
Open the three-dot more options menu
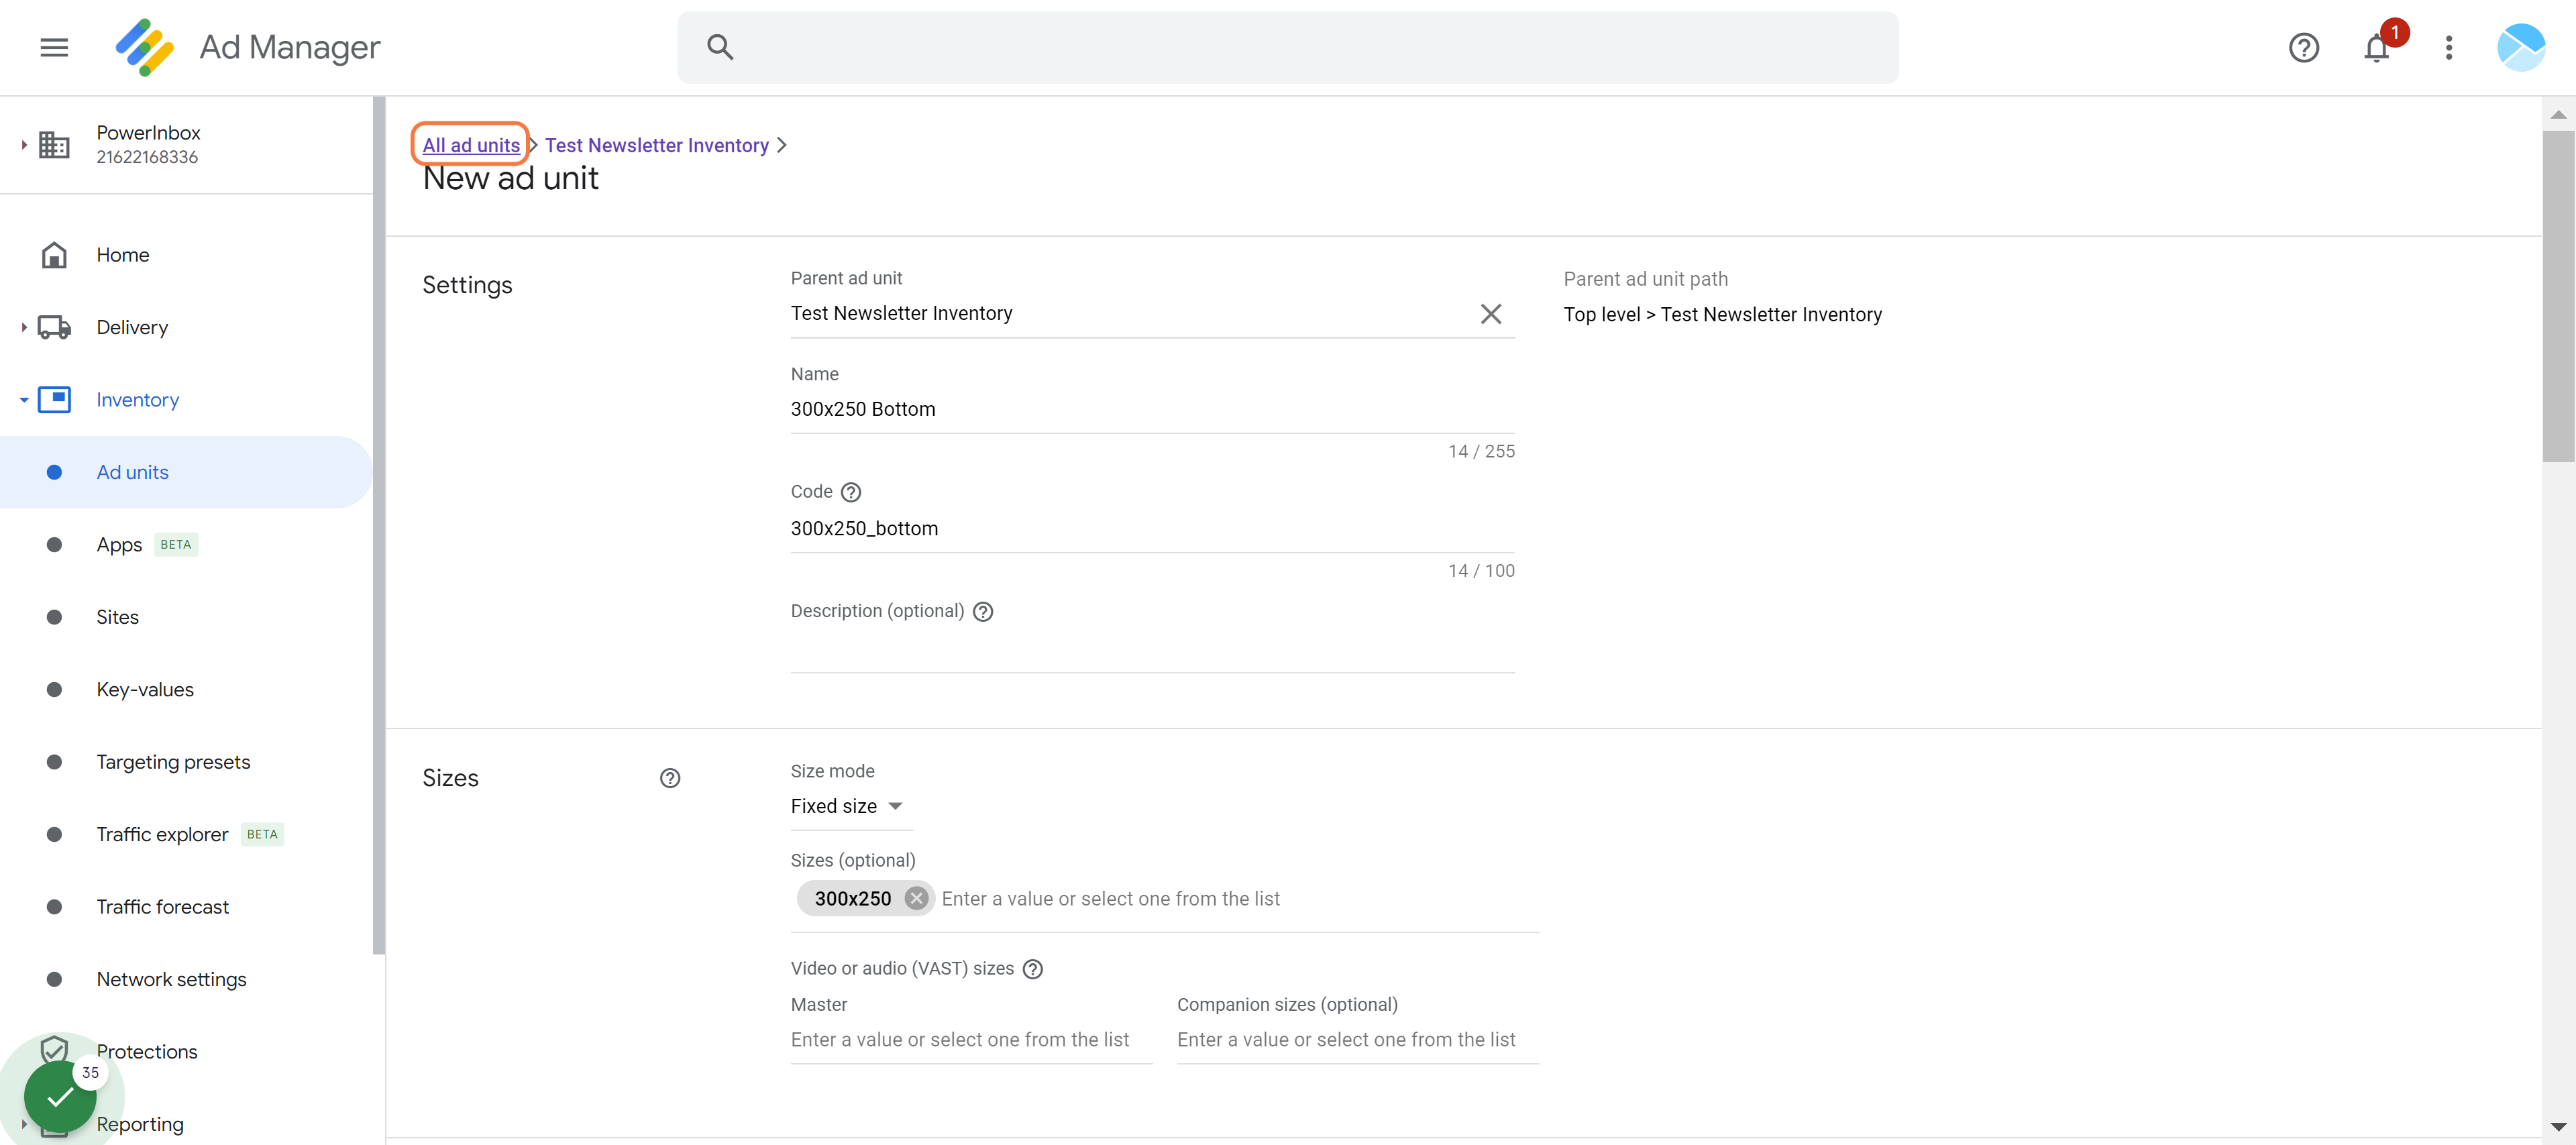(x=2448, y=47)
